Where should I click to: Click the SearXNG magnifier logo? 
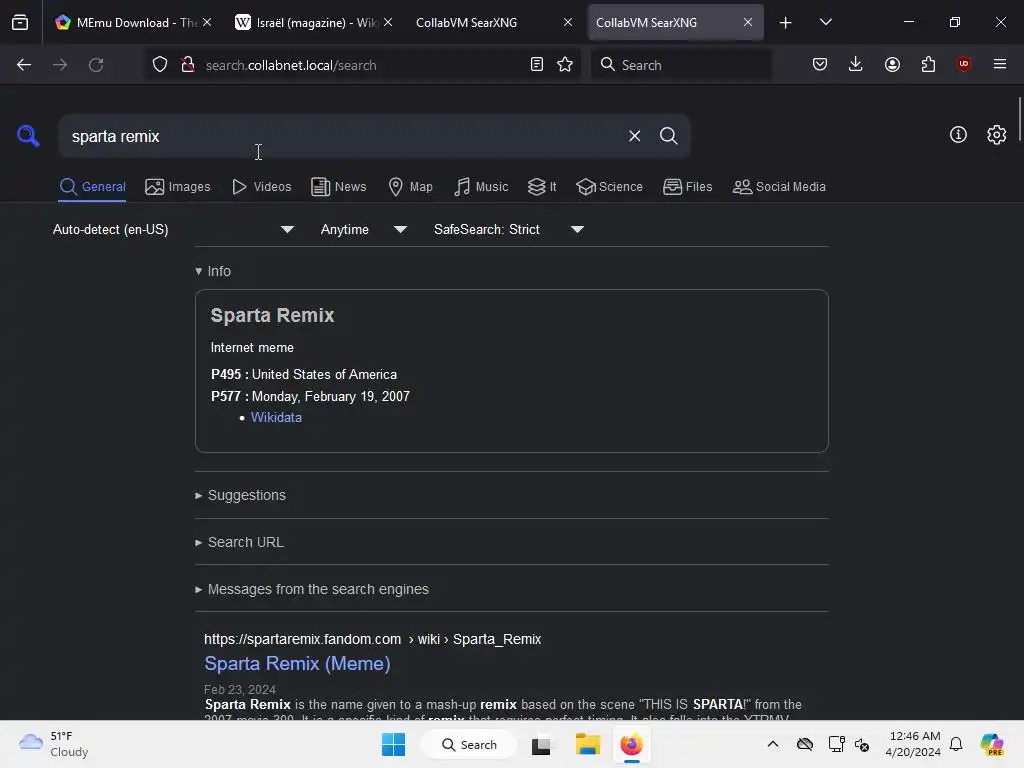tap(28, 136)
